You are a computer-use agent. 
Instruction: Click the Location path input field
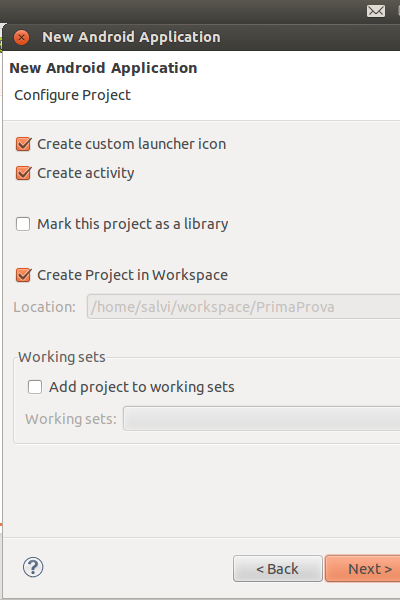(243, 307)
